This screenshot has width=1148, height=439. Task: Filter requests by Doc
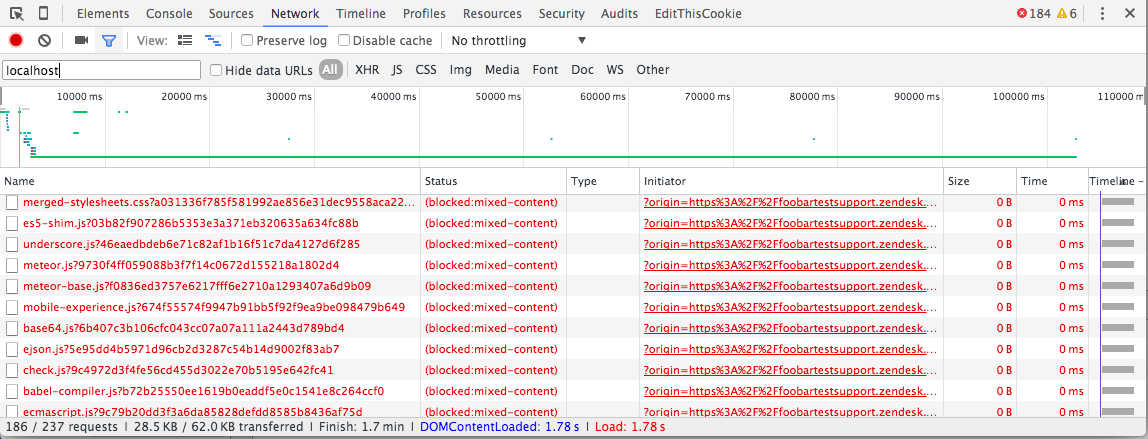[x=582, y=70]
